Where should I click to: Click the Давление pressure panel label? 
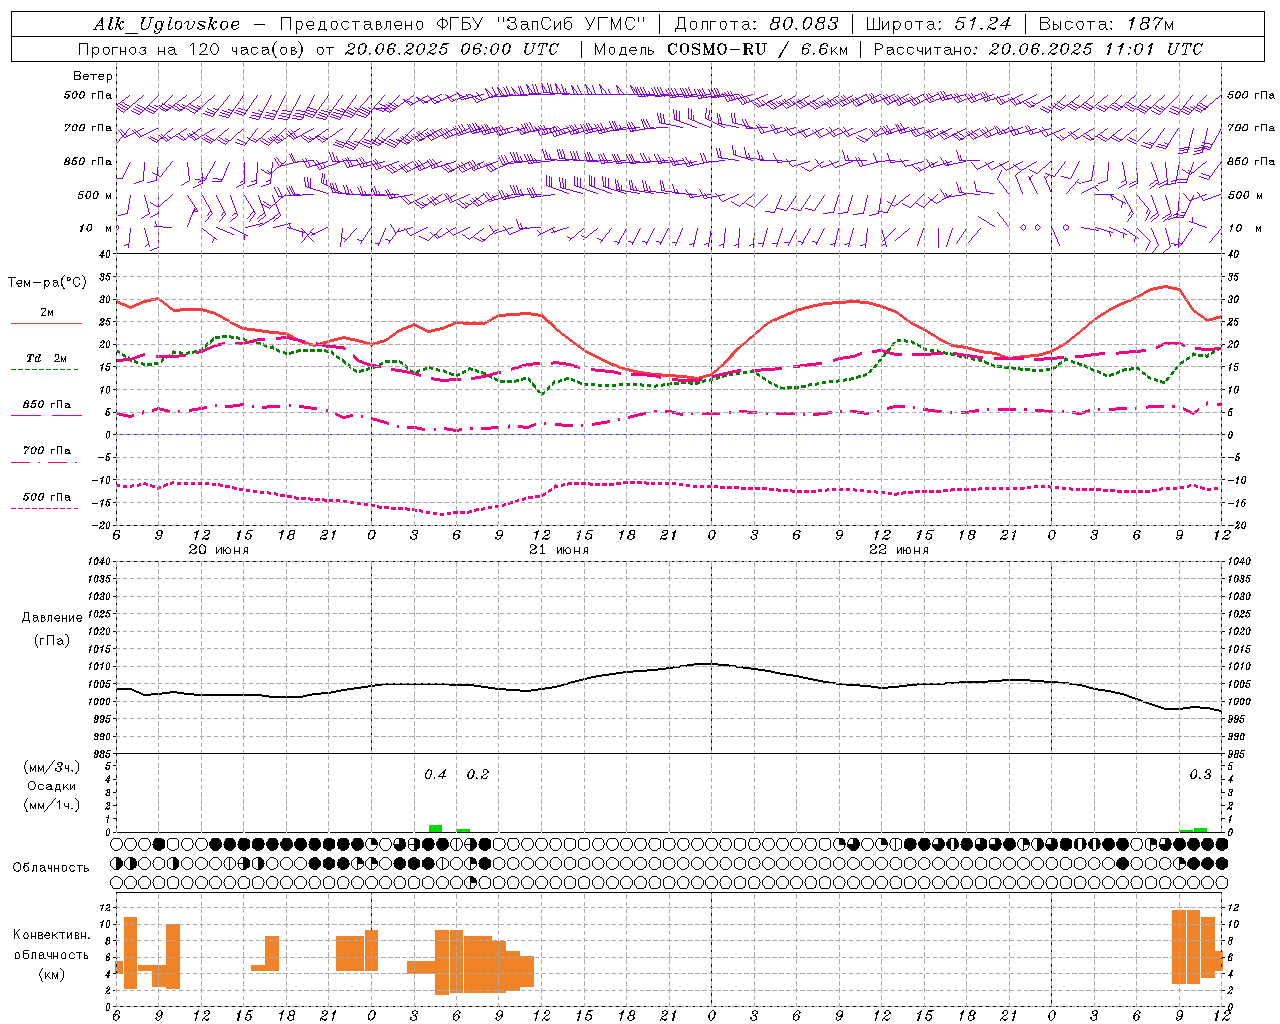tap(52, 618)
